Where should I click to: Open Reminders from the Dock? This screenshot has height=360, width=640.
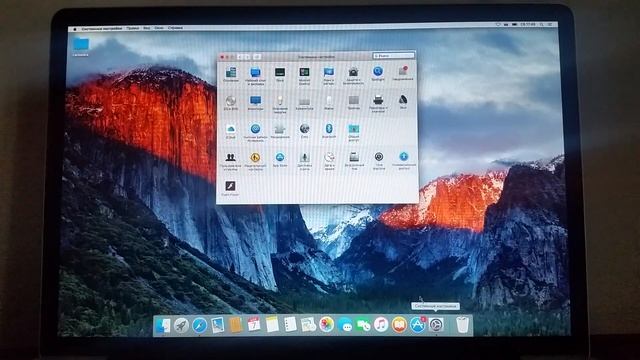[x=290, y=325]
